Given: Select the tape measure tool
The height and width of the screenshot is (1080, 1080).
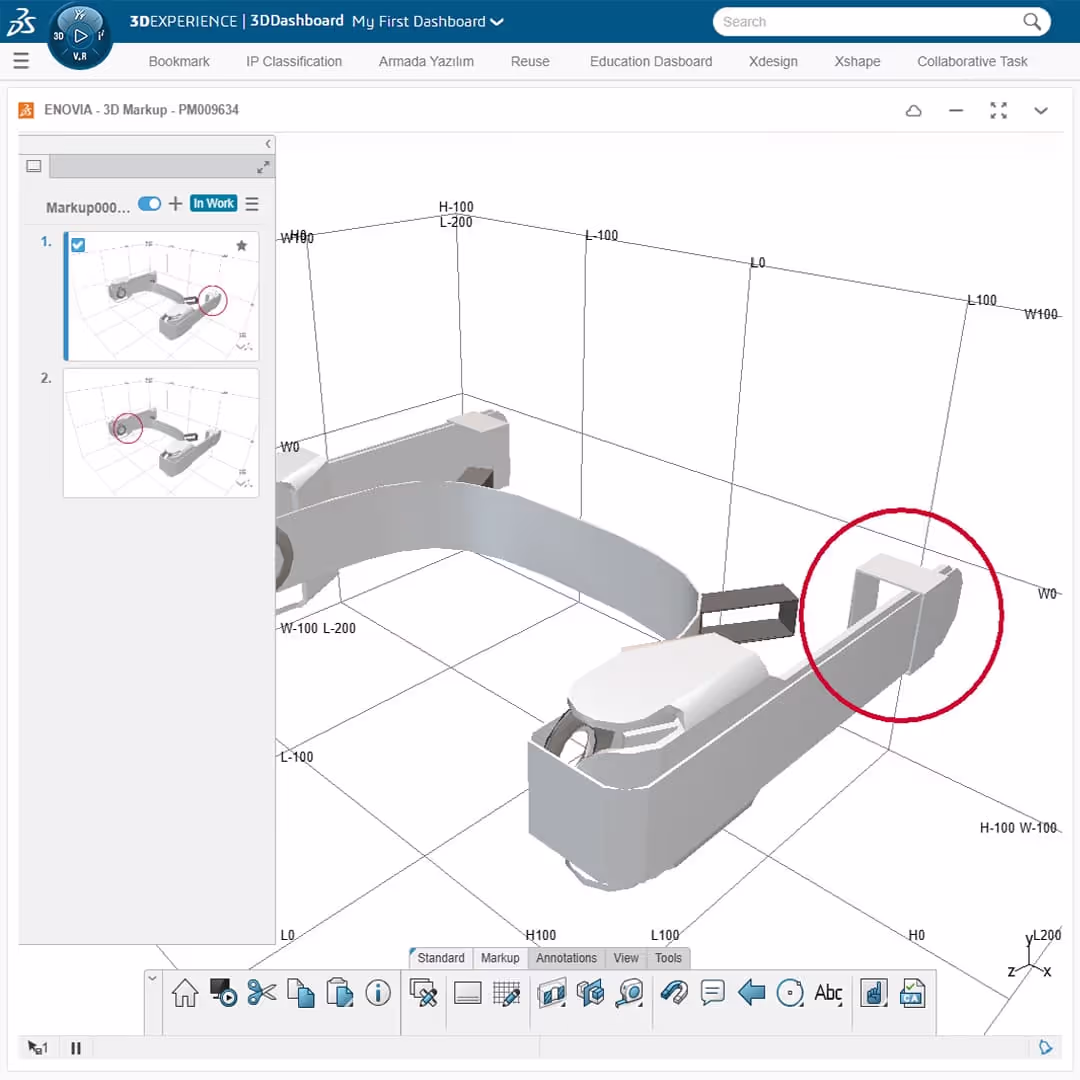Looking at the screenshot, I should [x=629, y=993].
